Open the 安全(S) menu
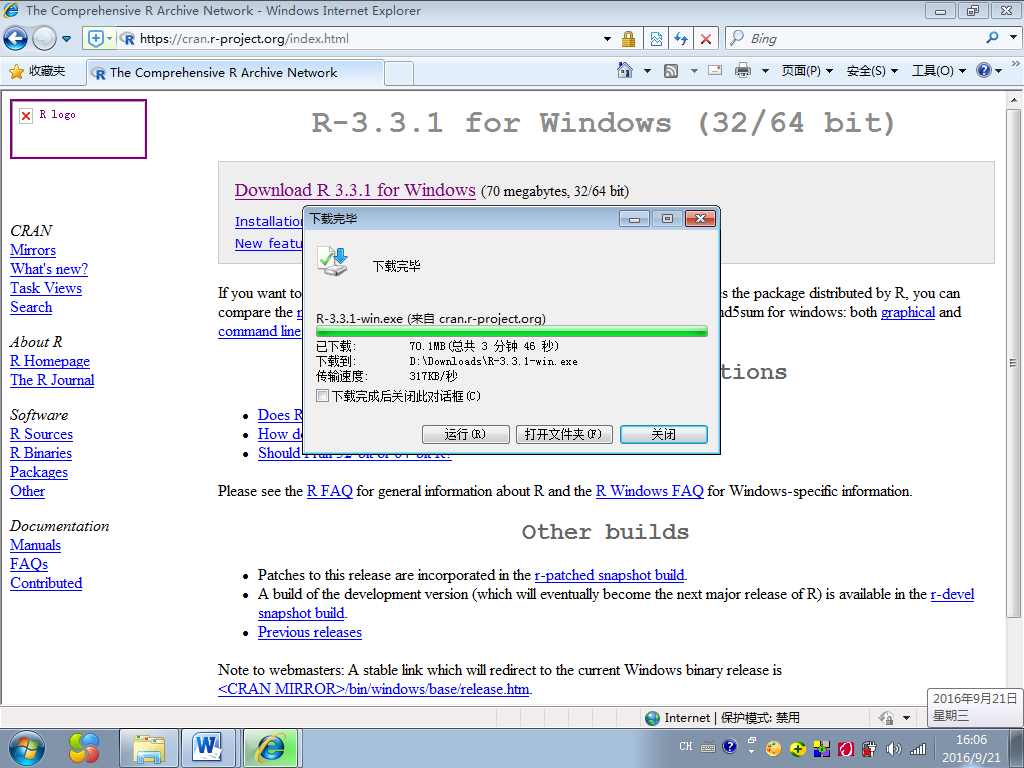This screenshot has width=1024, height=768. [x=872, y=71]
